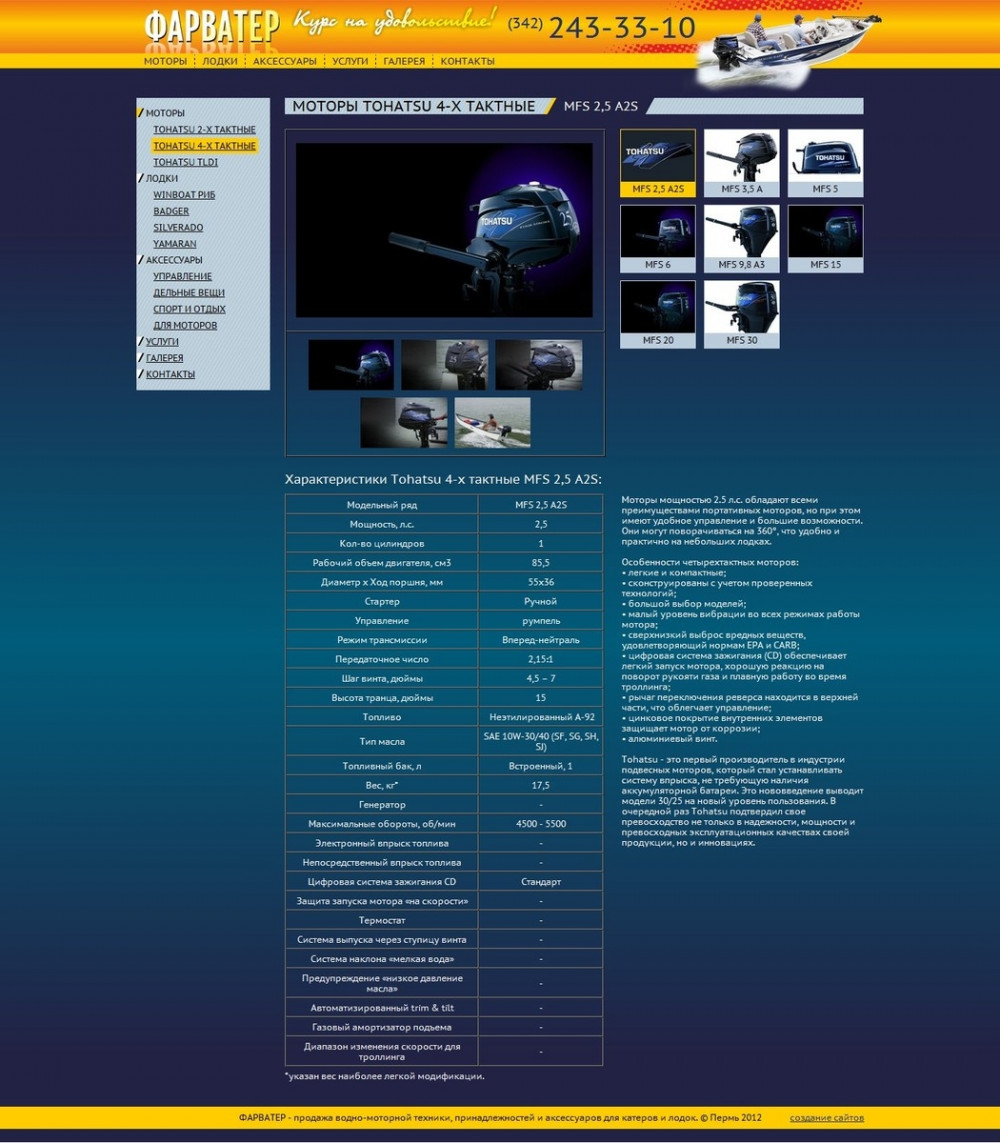Screen dimensions: 1000x1143
Task: Click the Газовый амортизатор подъема row label
Action: click(381, 1026)
